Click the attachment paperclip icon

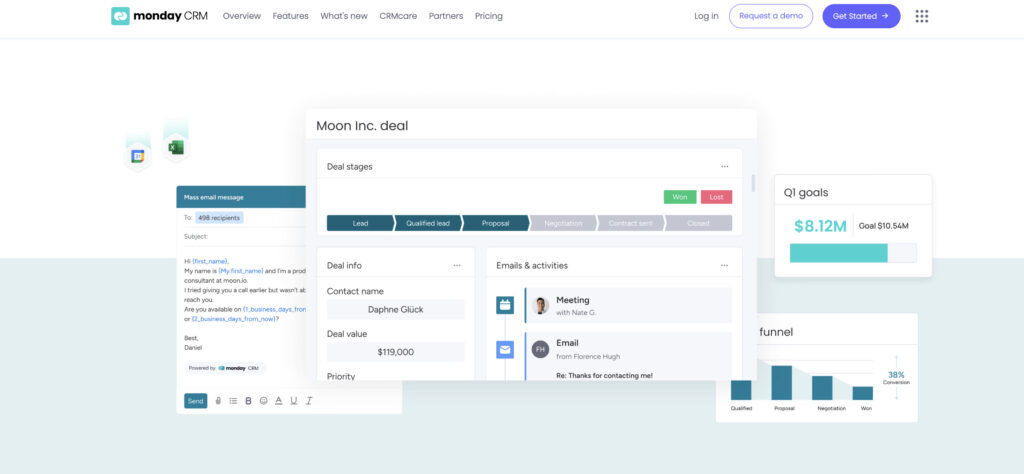(218, 401)
